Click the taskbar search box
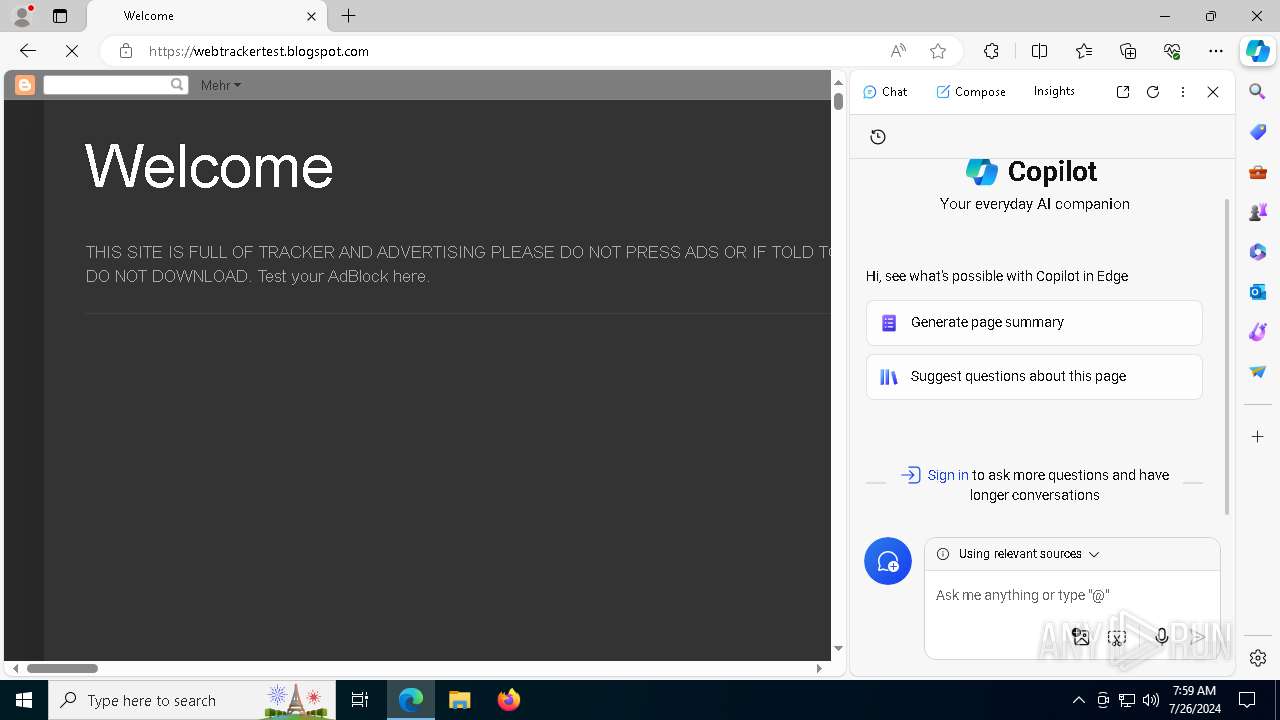The height and width of the screenshot is (720, 1280). (192, 700)
